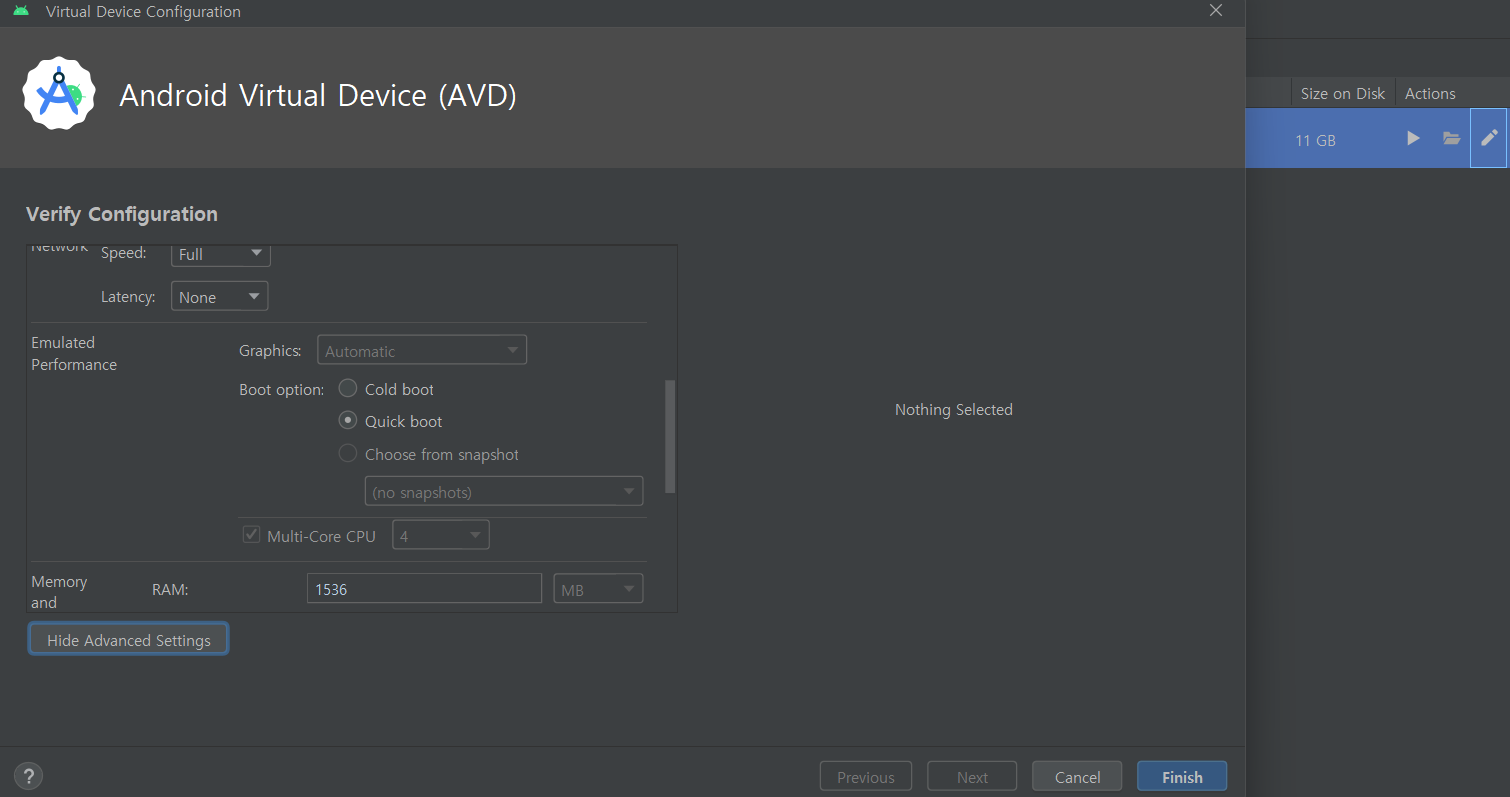Viewport: 1510px width, 797px height.
Task: Open the Graphics dropdown
Action: click(422, 351)
